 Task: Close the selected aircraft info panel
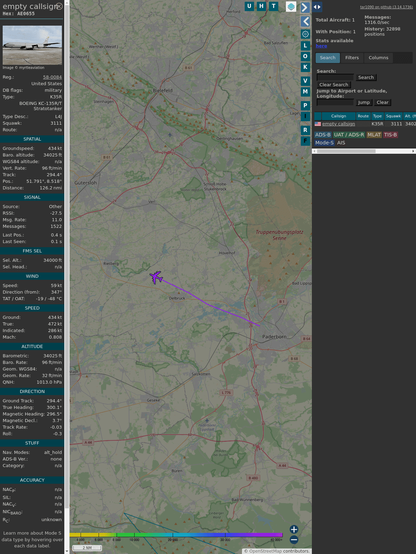click(x=59, y=6)
